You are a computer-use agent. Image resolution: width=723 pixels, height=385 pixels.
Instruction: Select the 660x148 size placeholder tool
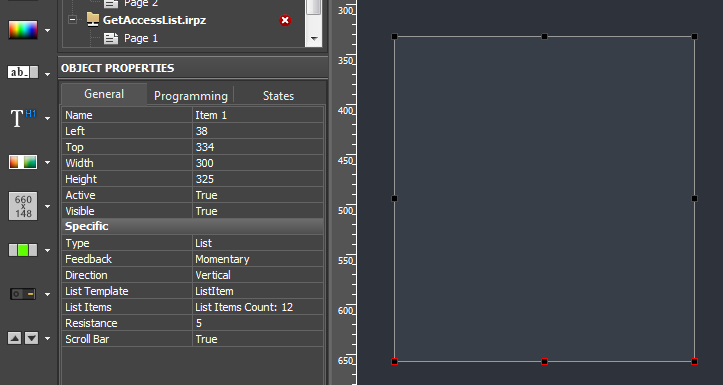pyautogui.click(x=23, y=206)
